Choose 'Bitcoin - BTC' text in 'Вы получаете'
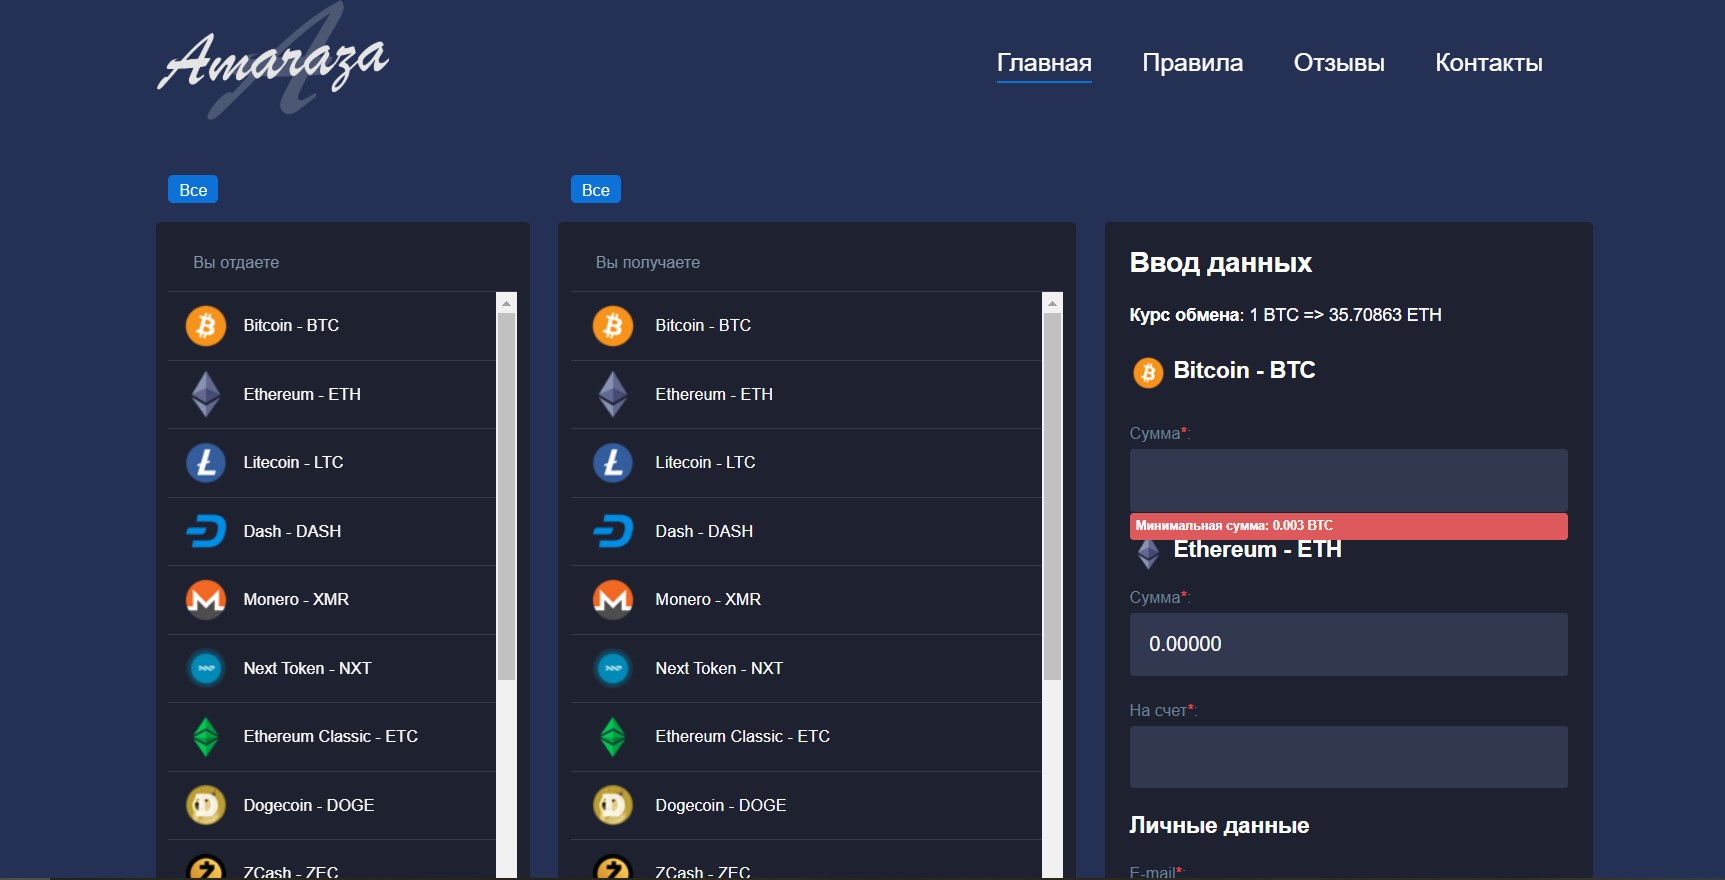This screenshot has height=880, width=1725. click(703, 326)
